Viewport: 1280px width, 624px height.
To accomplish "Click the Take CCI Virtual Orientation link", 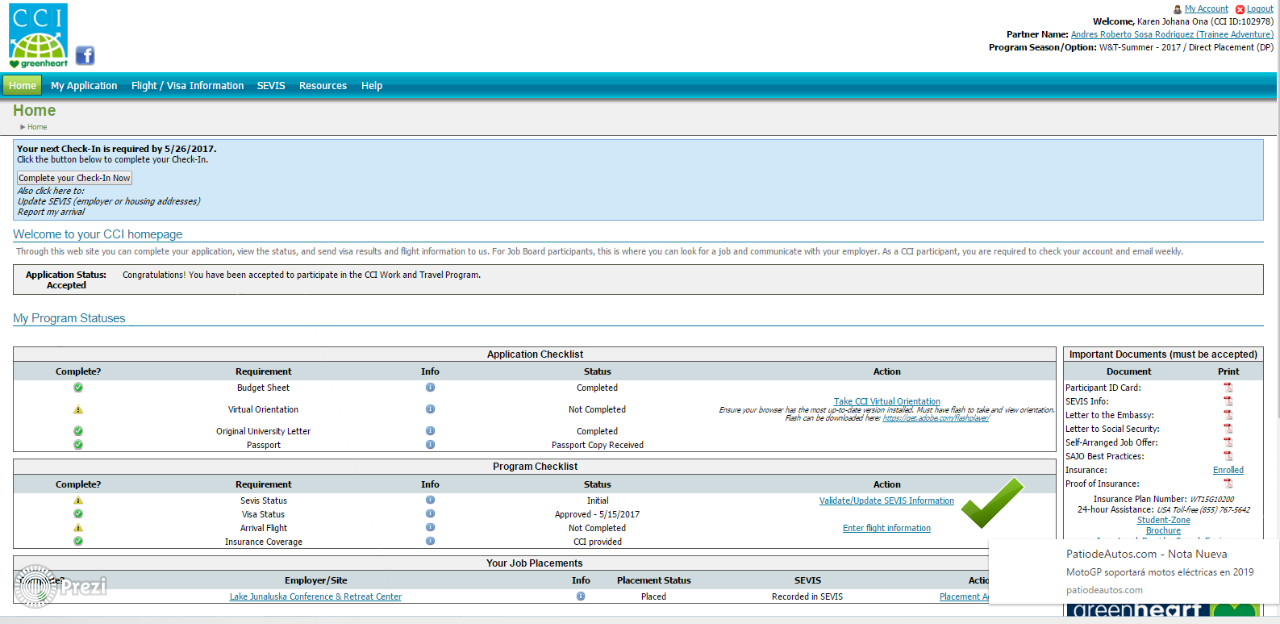I will 887,402.
